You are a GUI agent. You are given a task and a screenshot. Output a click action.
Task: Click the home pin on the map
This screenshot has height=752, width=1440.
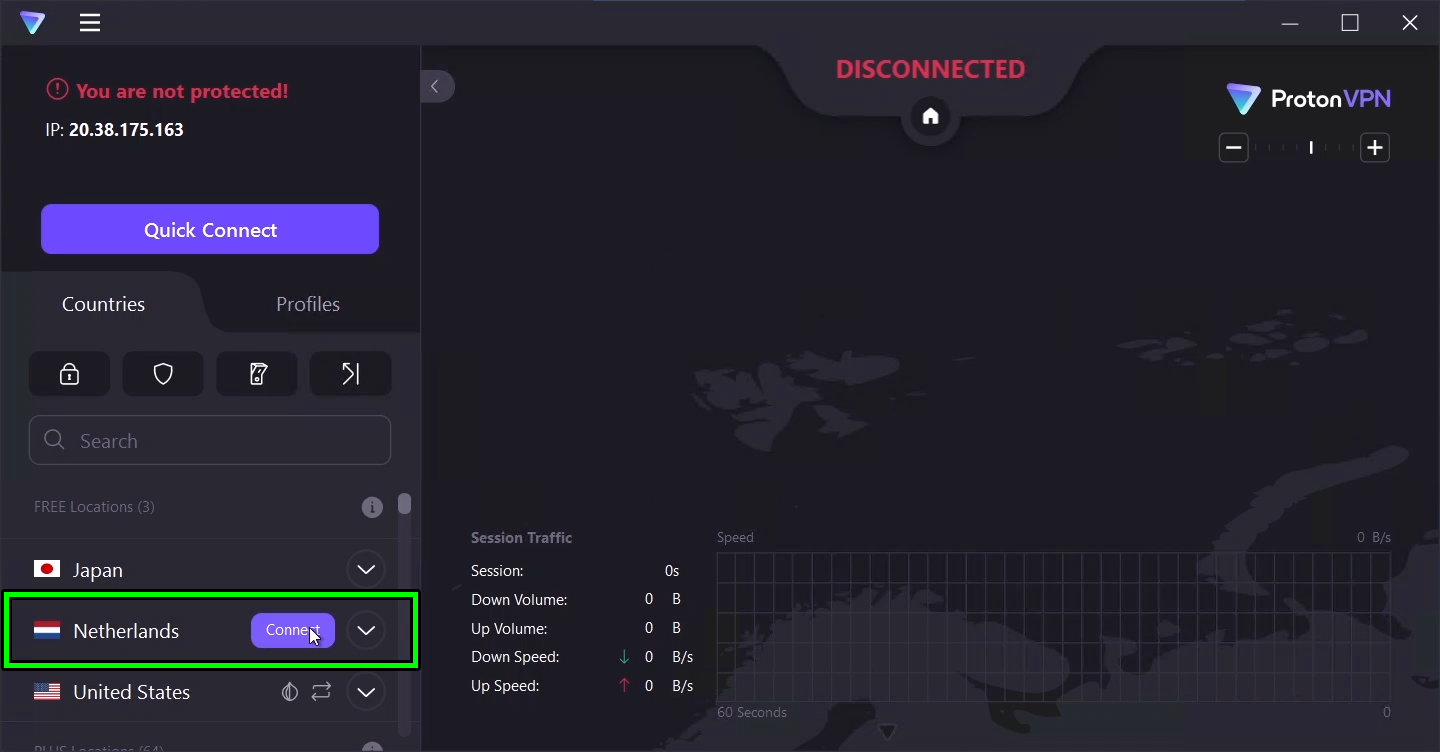point(930,118)
